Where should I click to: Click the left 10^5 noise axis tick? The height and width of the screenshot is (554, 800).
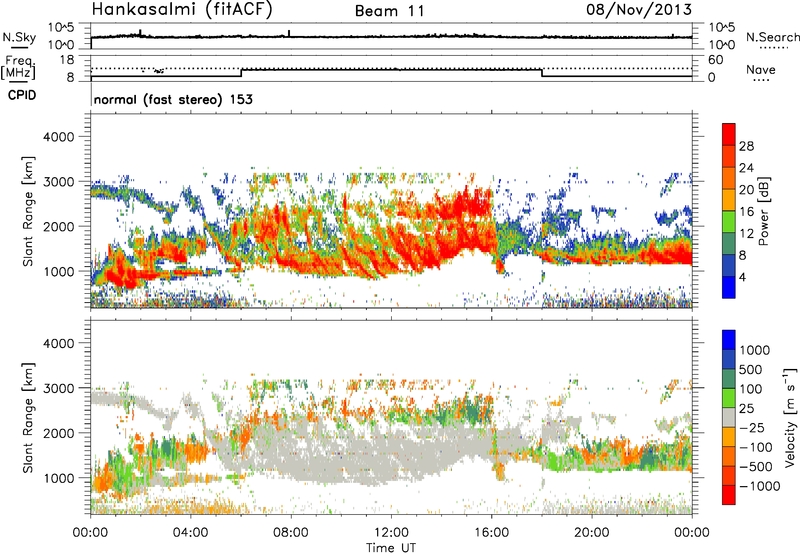[61, 27]
